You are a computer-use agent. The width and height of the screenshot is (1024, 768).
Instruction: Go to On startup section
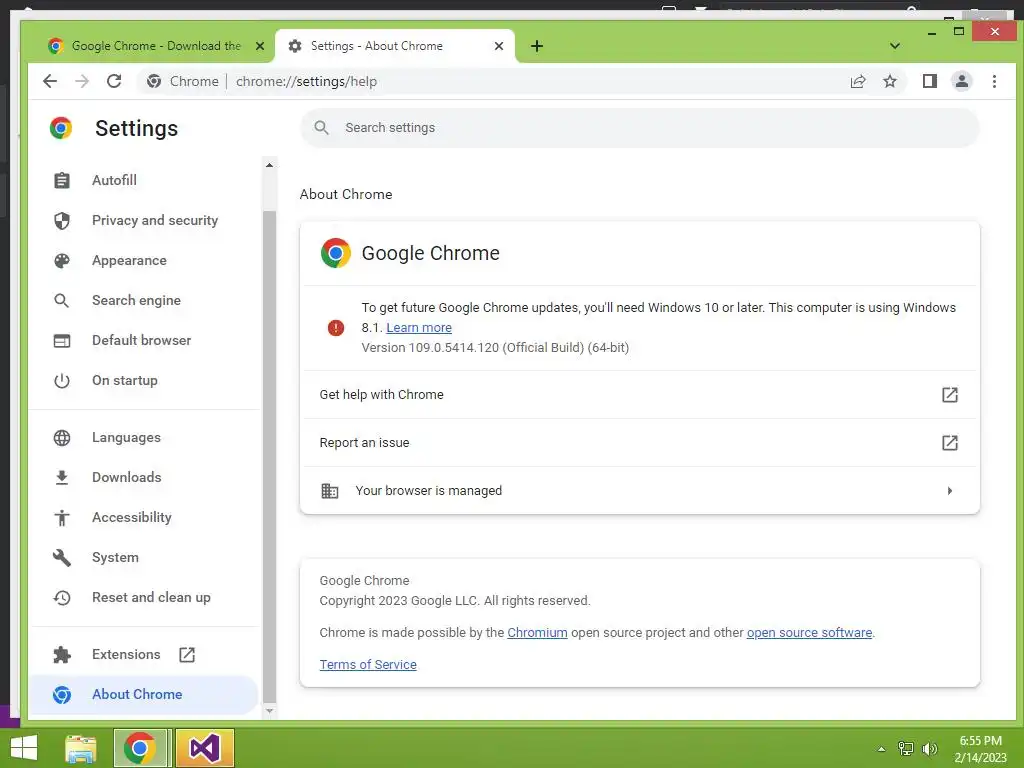point(144,380)
